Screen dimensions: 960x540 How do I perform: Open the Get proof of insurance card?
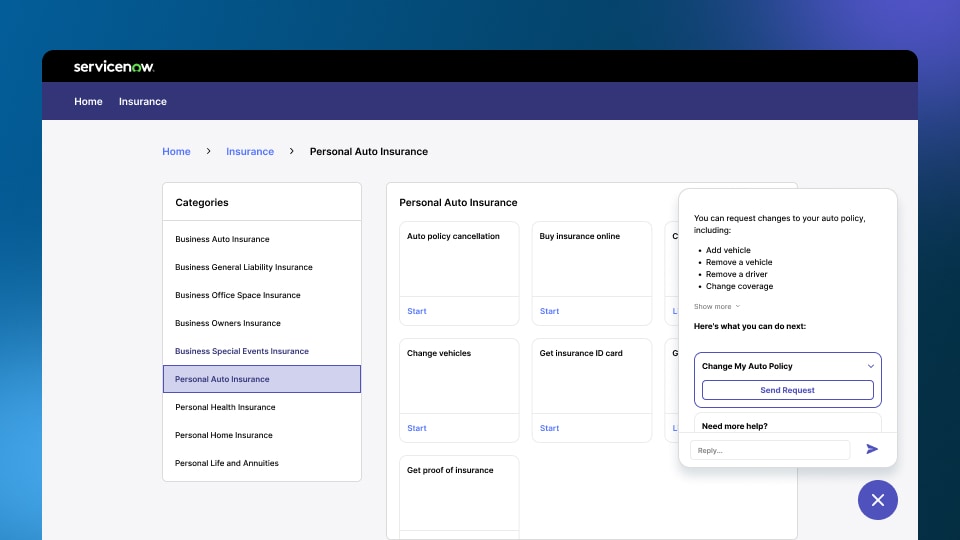click(x=459, y=497)
